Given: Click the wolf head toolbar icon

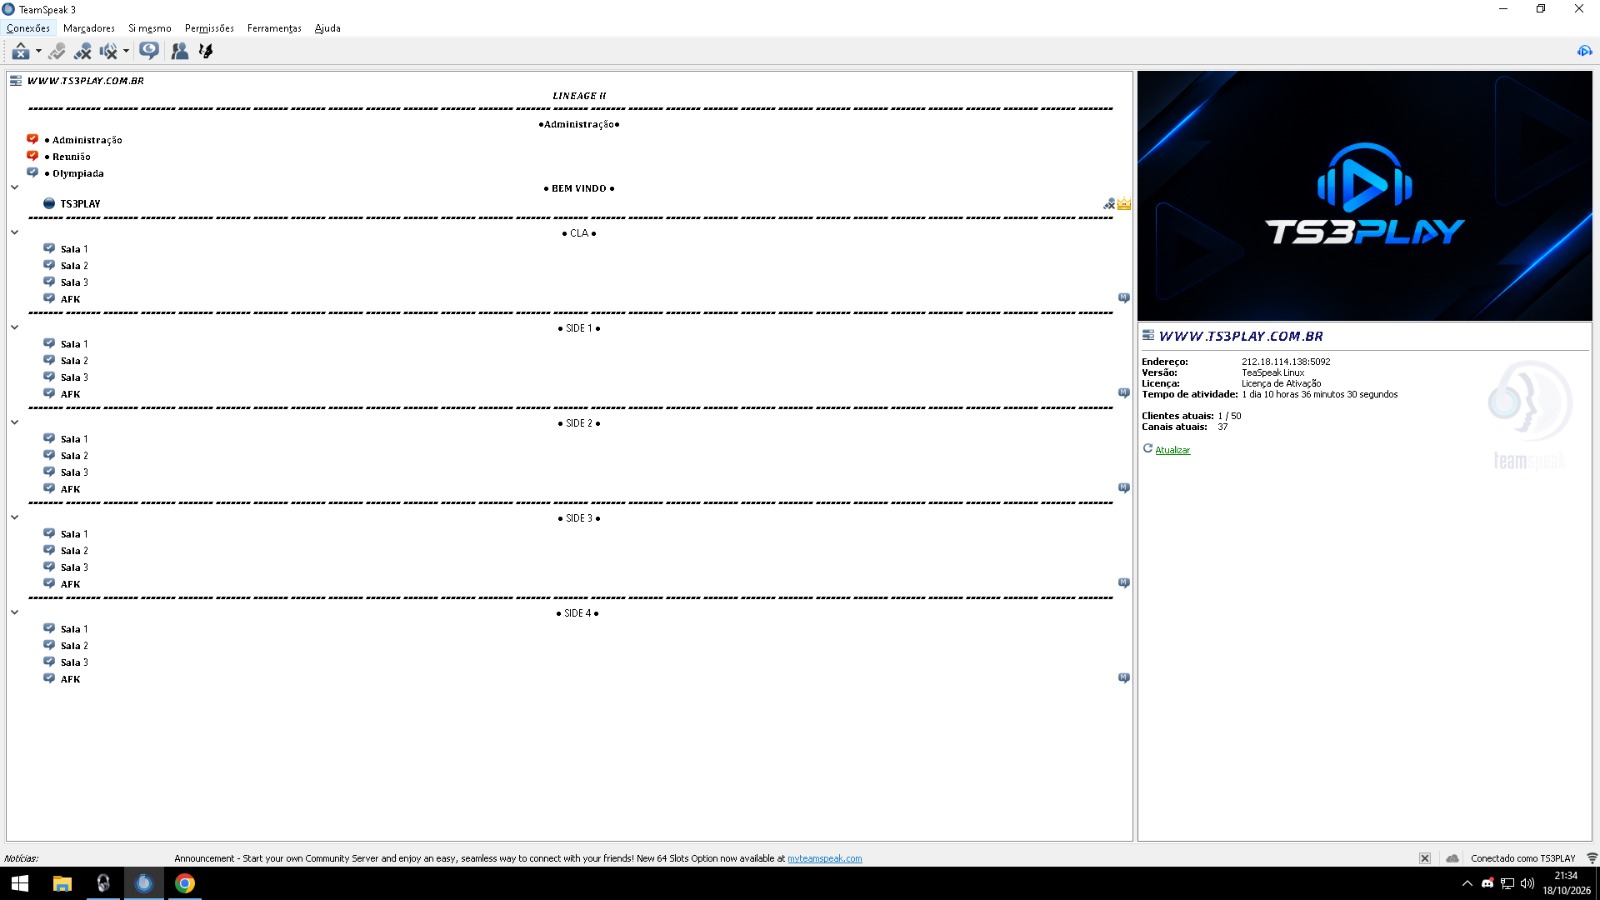Looking at the screenshot, I should (206, 51).
